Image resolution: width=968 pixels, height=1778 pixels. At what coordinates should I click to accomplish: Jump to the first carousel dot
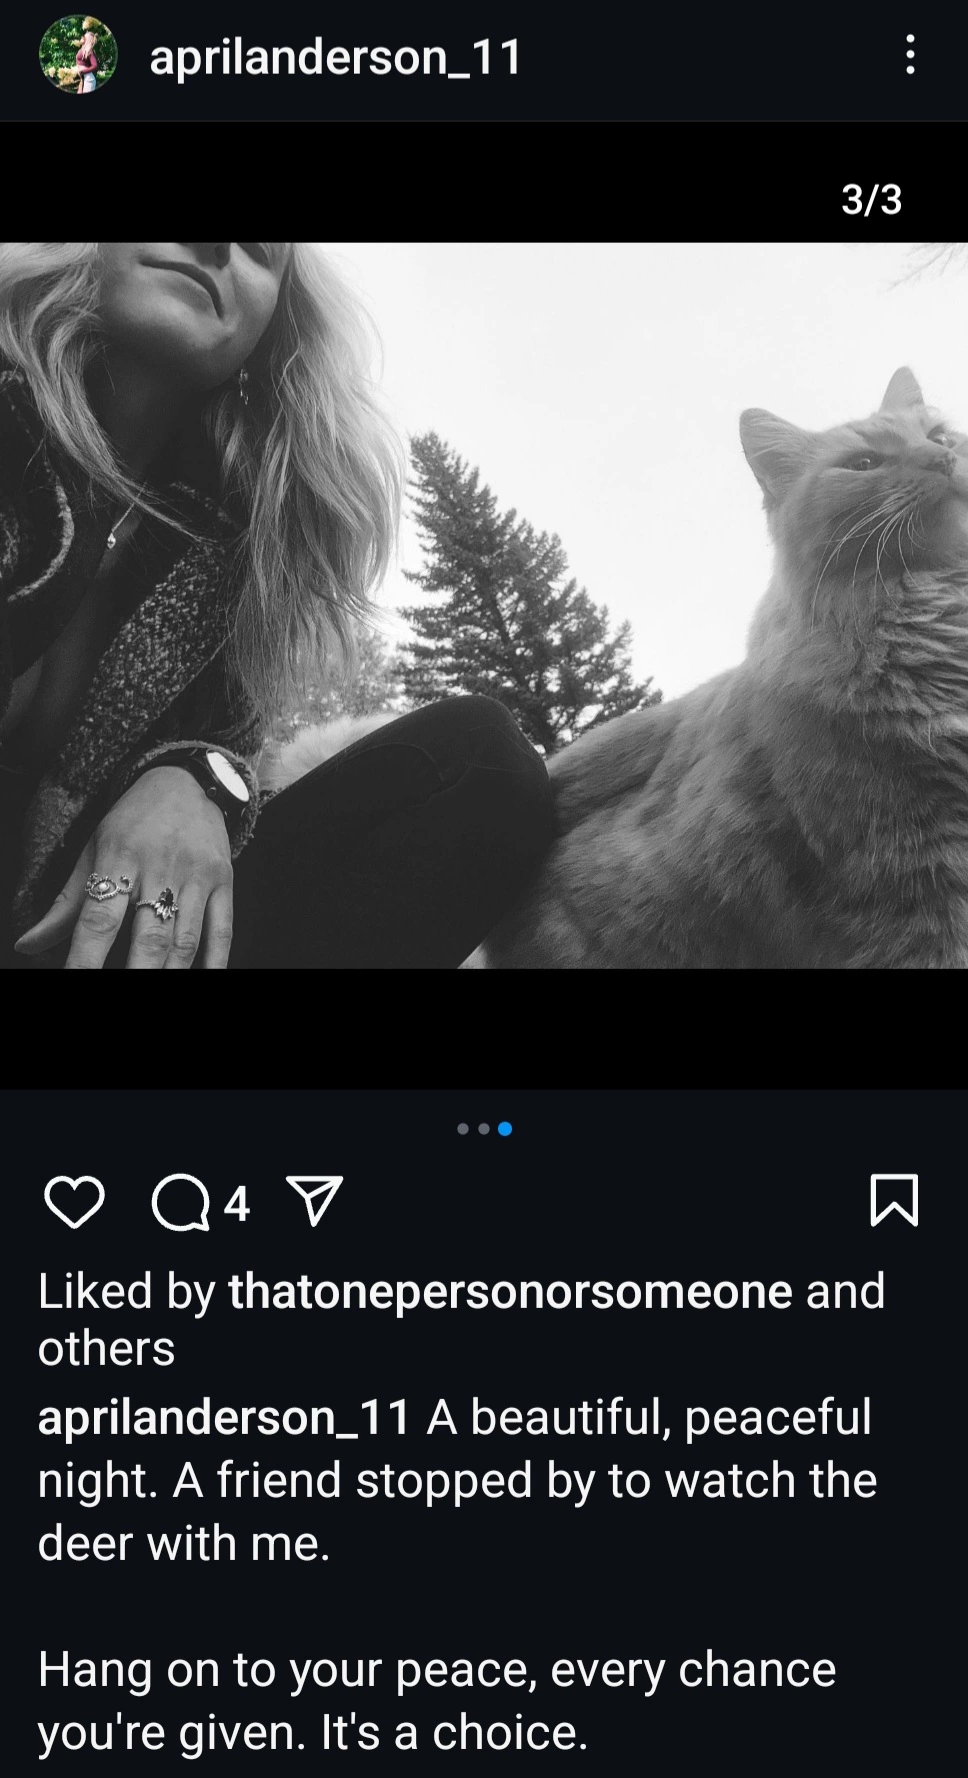[463, 1129]
